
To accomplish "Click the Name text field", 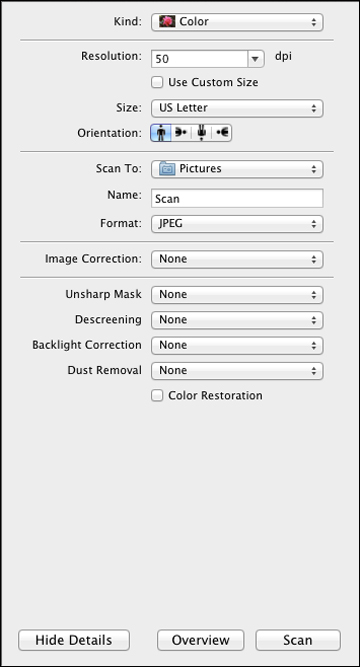I will pos(237,199).
